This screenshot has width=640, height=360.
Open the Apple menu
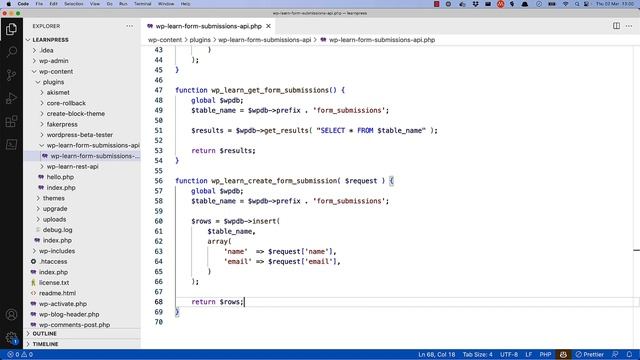click(x=8, y=4)
